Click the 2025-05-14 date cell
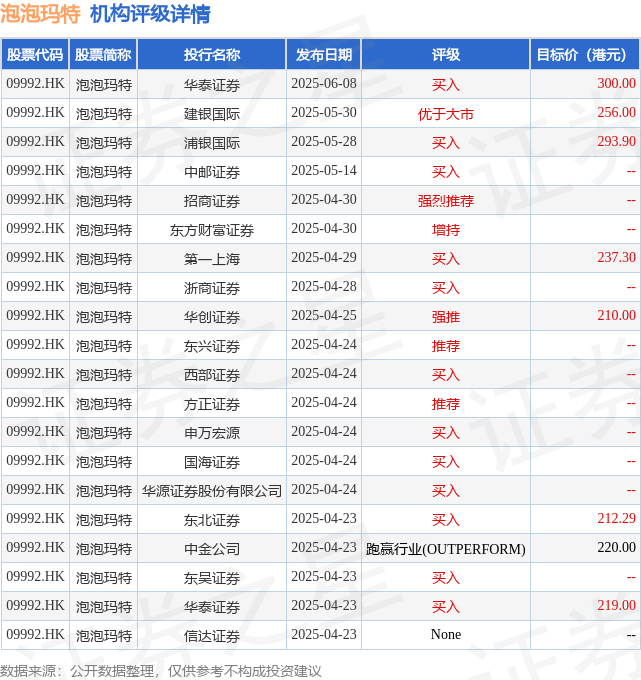Image resolution: width=641 pixels, height=680 pixels. click(324, 171)
